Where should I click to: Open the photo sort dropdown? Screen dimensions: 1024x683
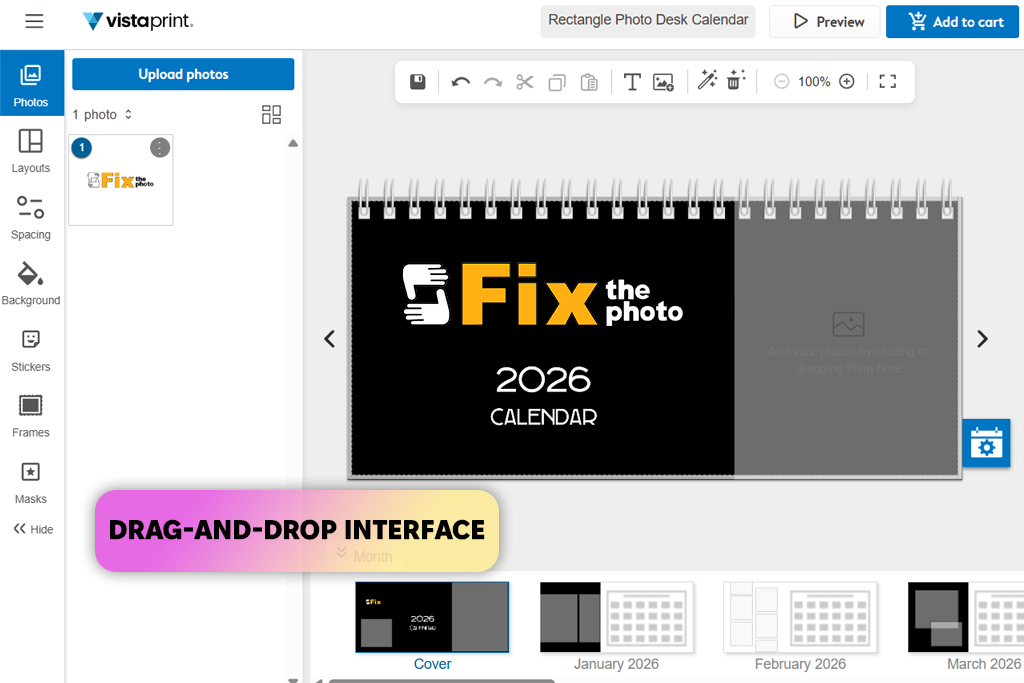click(103, 114)
